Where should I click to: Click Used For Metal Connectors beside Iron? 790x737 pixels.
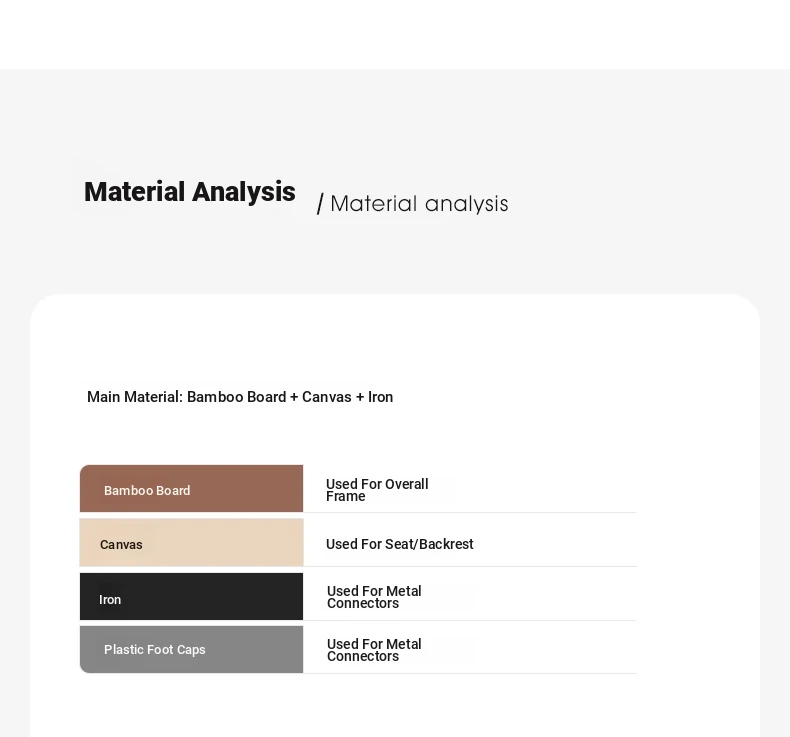point(374,597)
